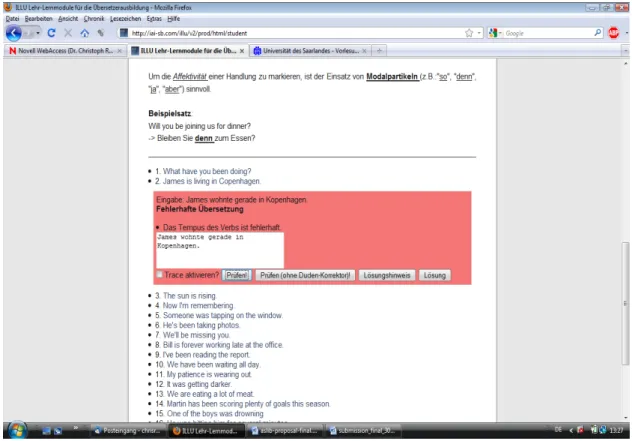This screenshot has height=441, width=632.
Task: Open exercise 6 He's been taking photos
Action: pyautogui.click(x=201, y=325)
